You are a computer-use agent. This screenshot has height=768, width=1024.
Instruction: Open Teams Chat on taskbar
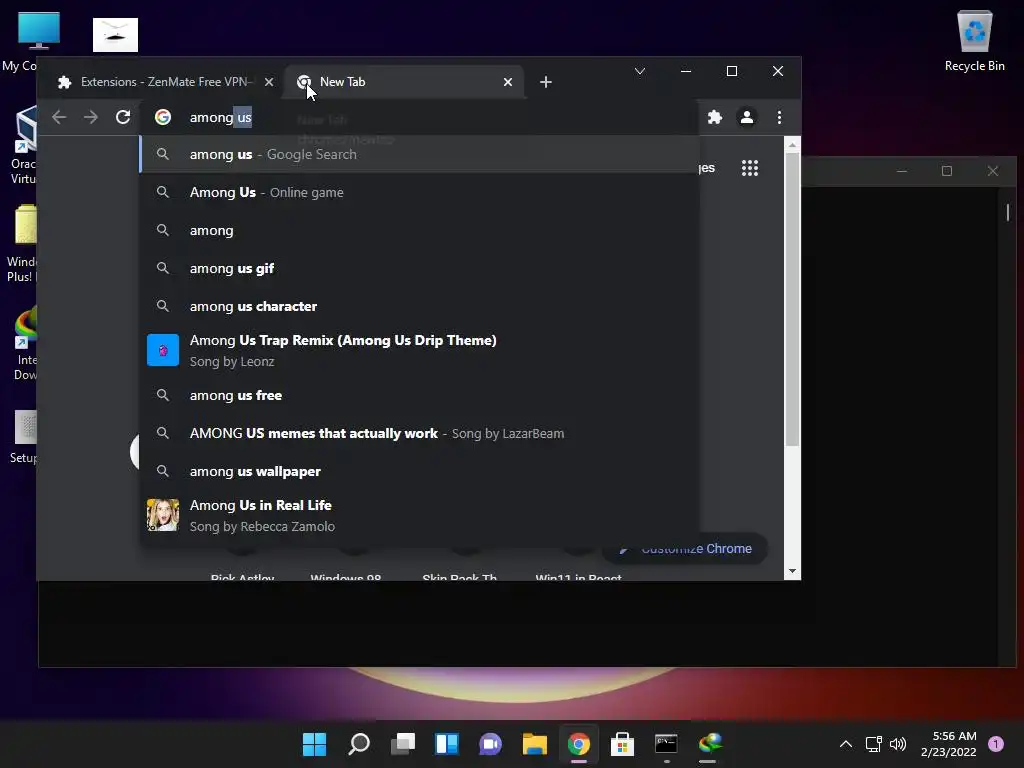[490, 744]
